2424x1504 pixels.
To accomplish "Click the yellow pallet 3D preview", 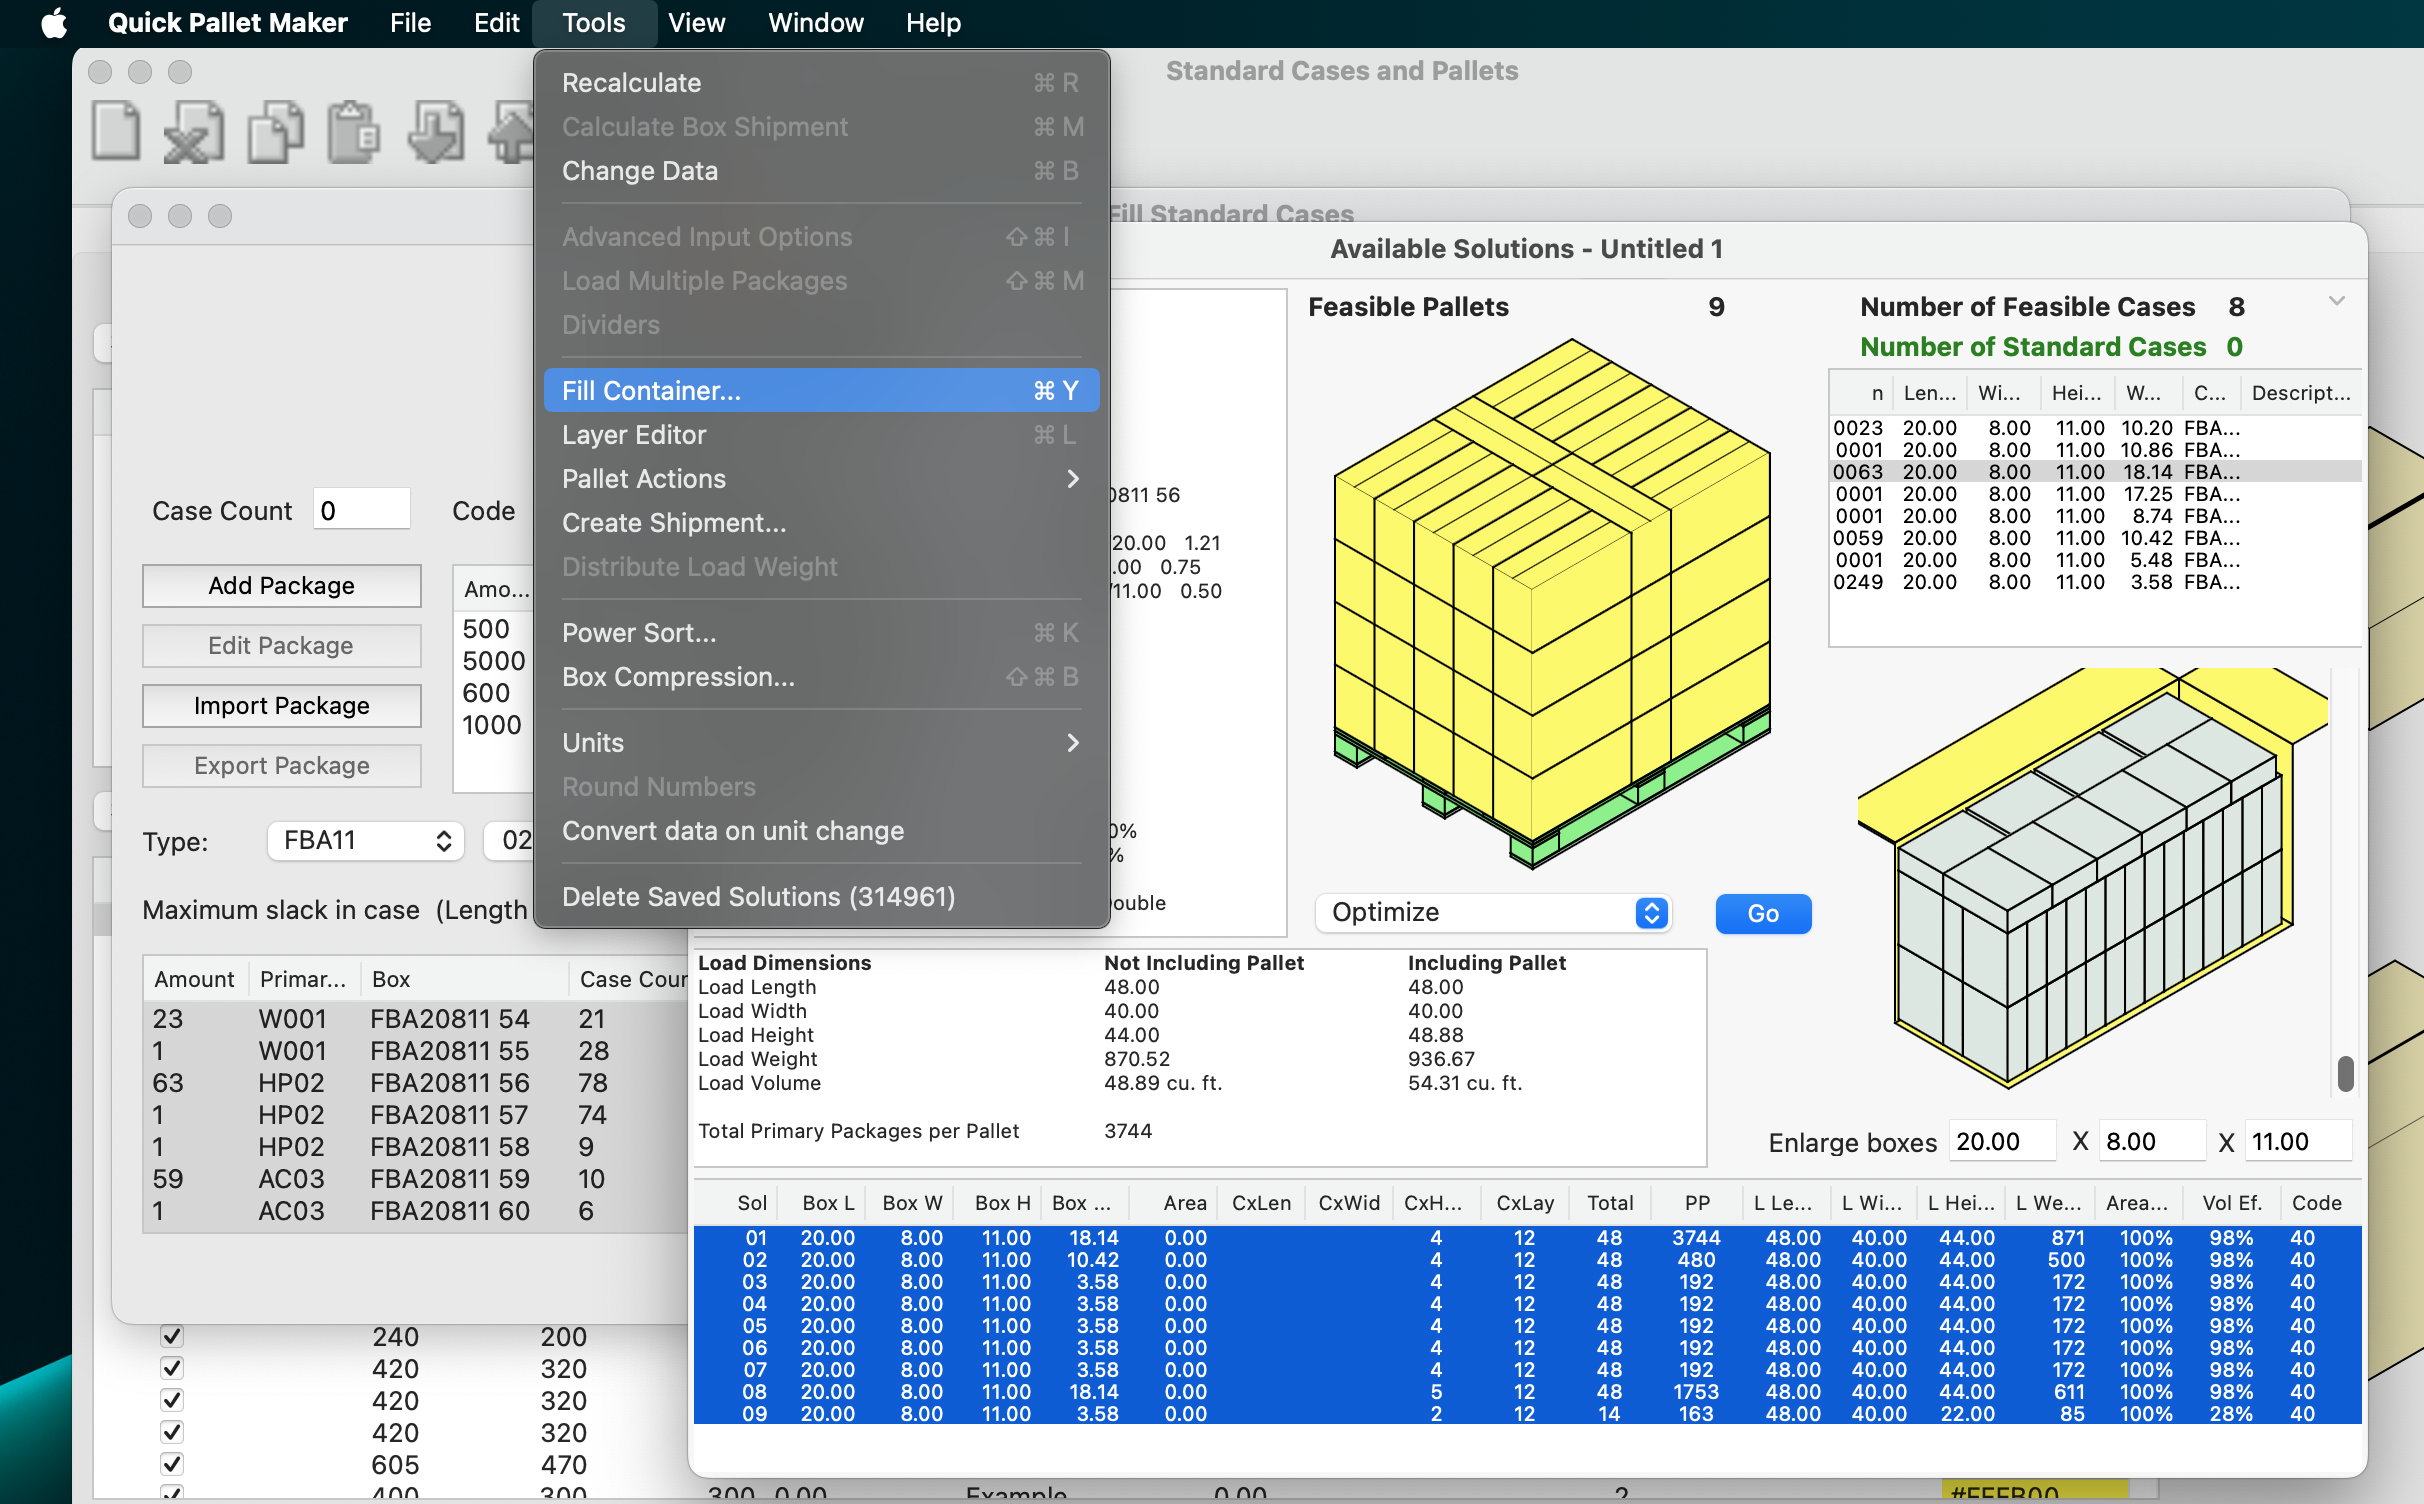I will (x=1552, y=603).
